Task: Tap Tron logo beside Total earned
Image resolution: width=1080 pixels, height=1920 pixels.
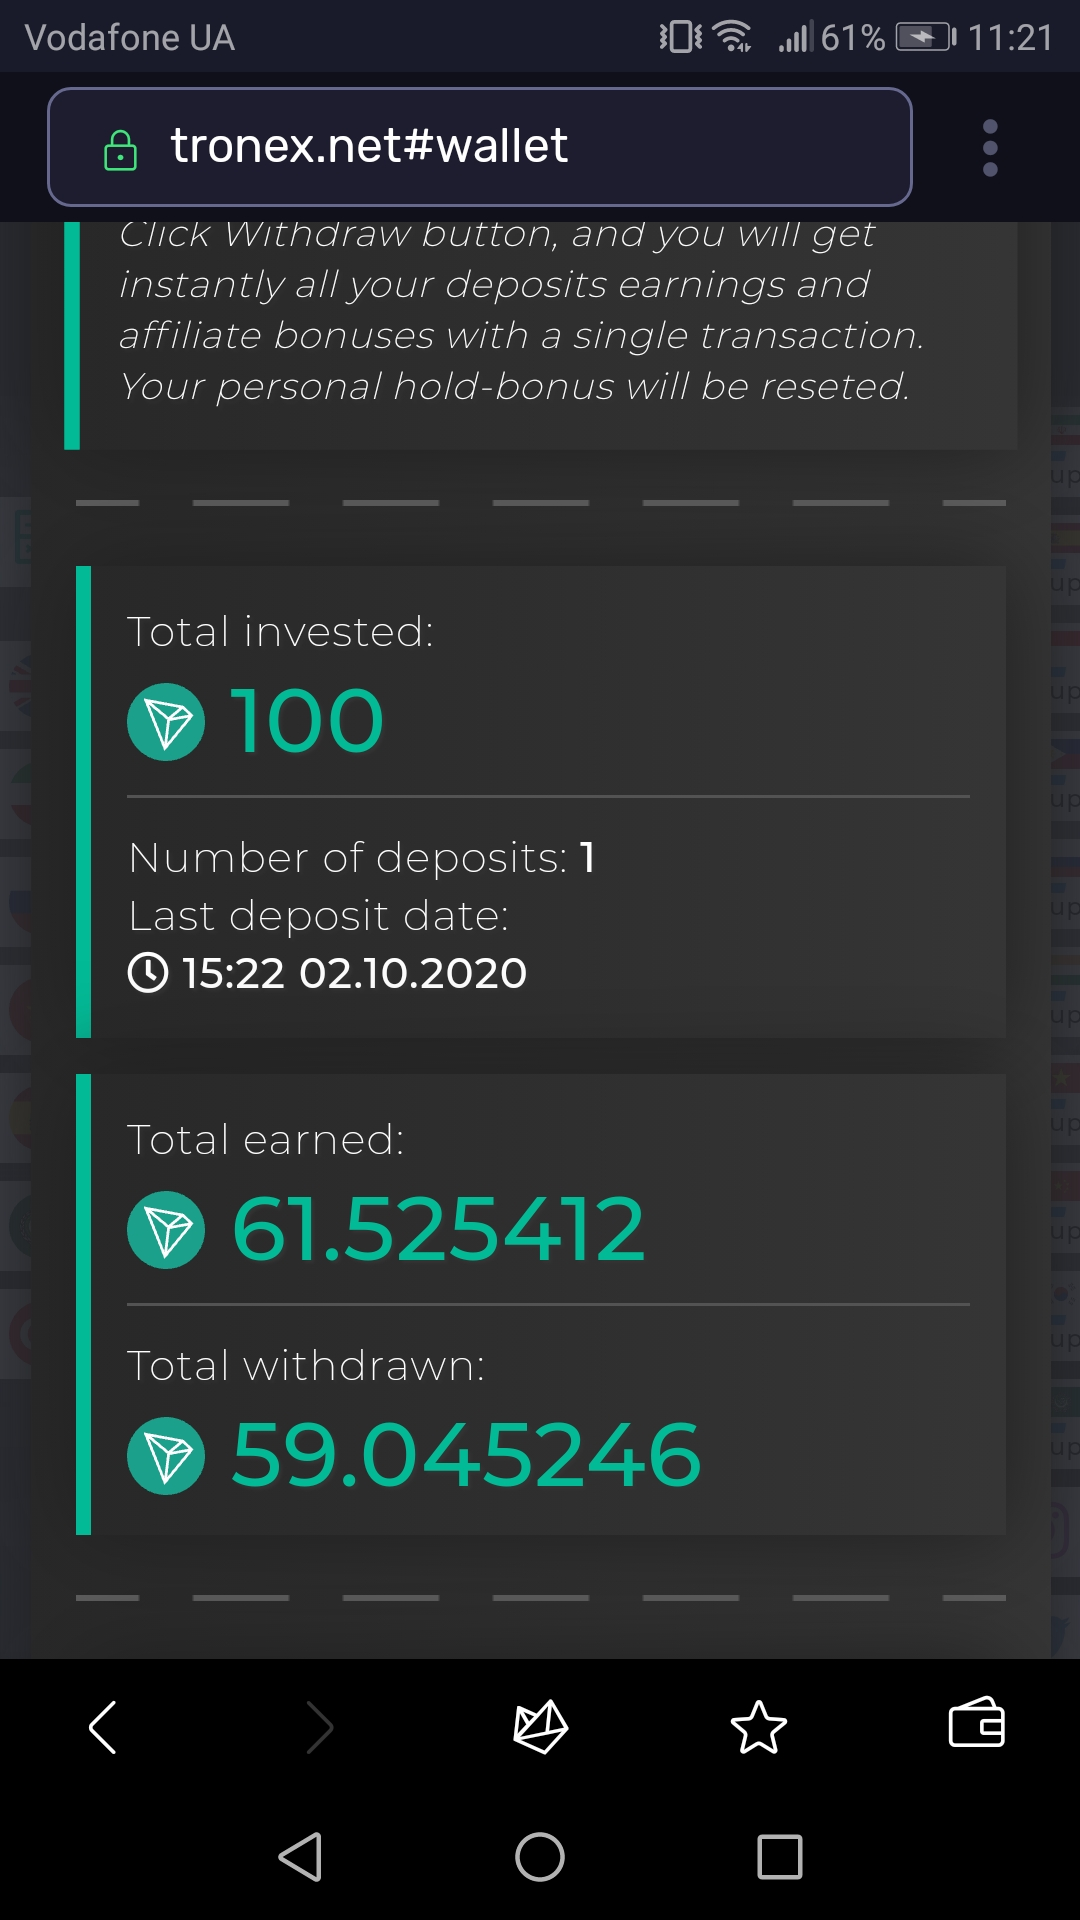Action: [166, 1230]
